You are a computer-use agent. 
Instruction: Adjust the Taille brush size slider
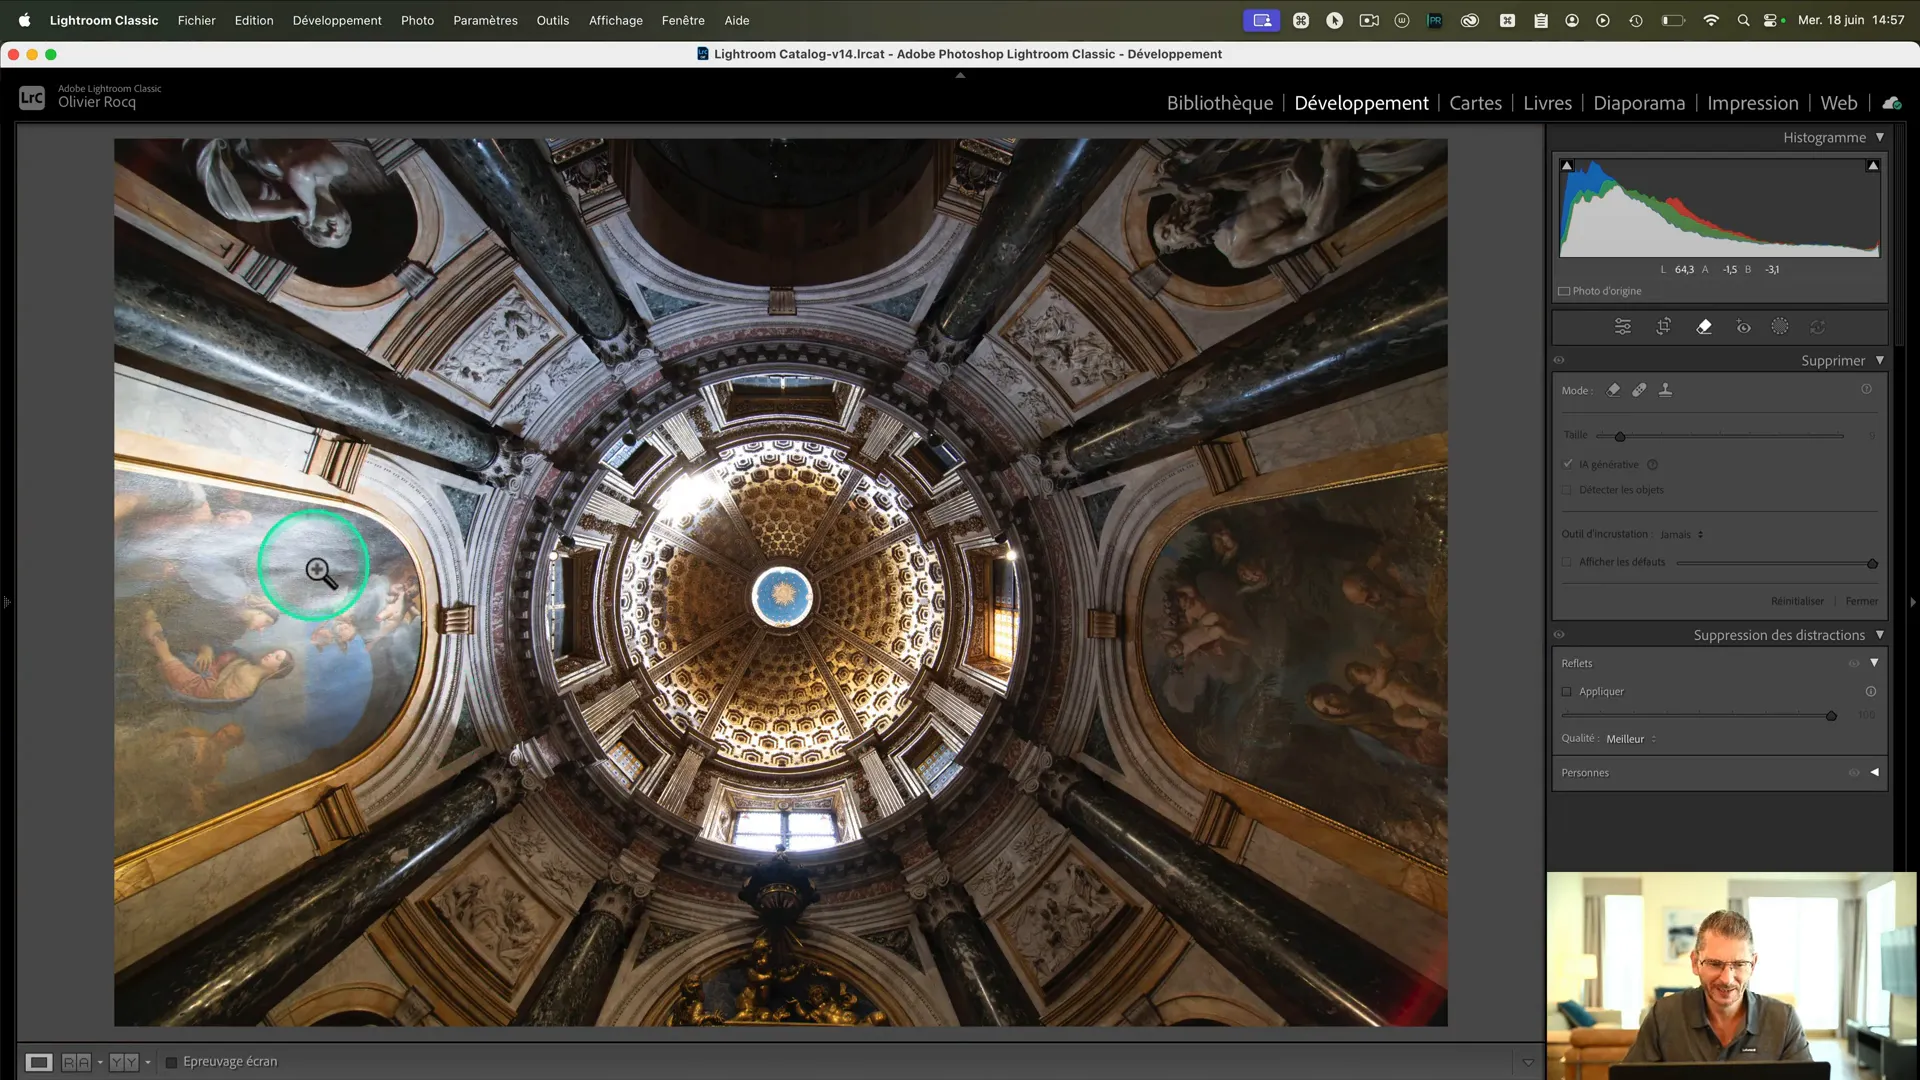1720,436
